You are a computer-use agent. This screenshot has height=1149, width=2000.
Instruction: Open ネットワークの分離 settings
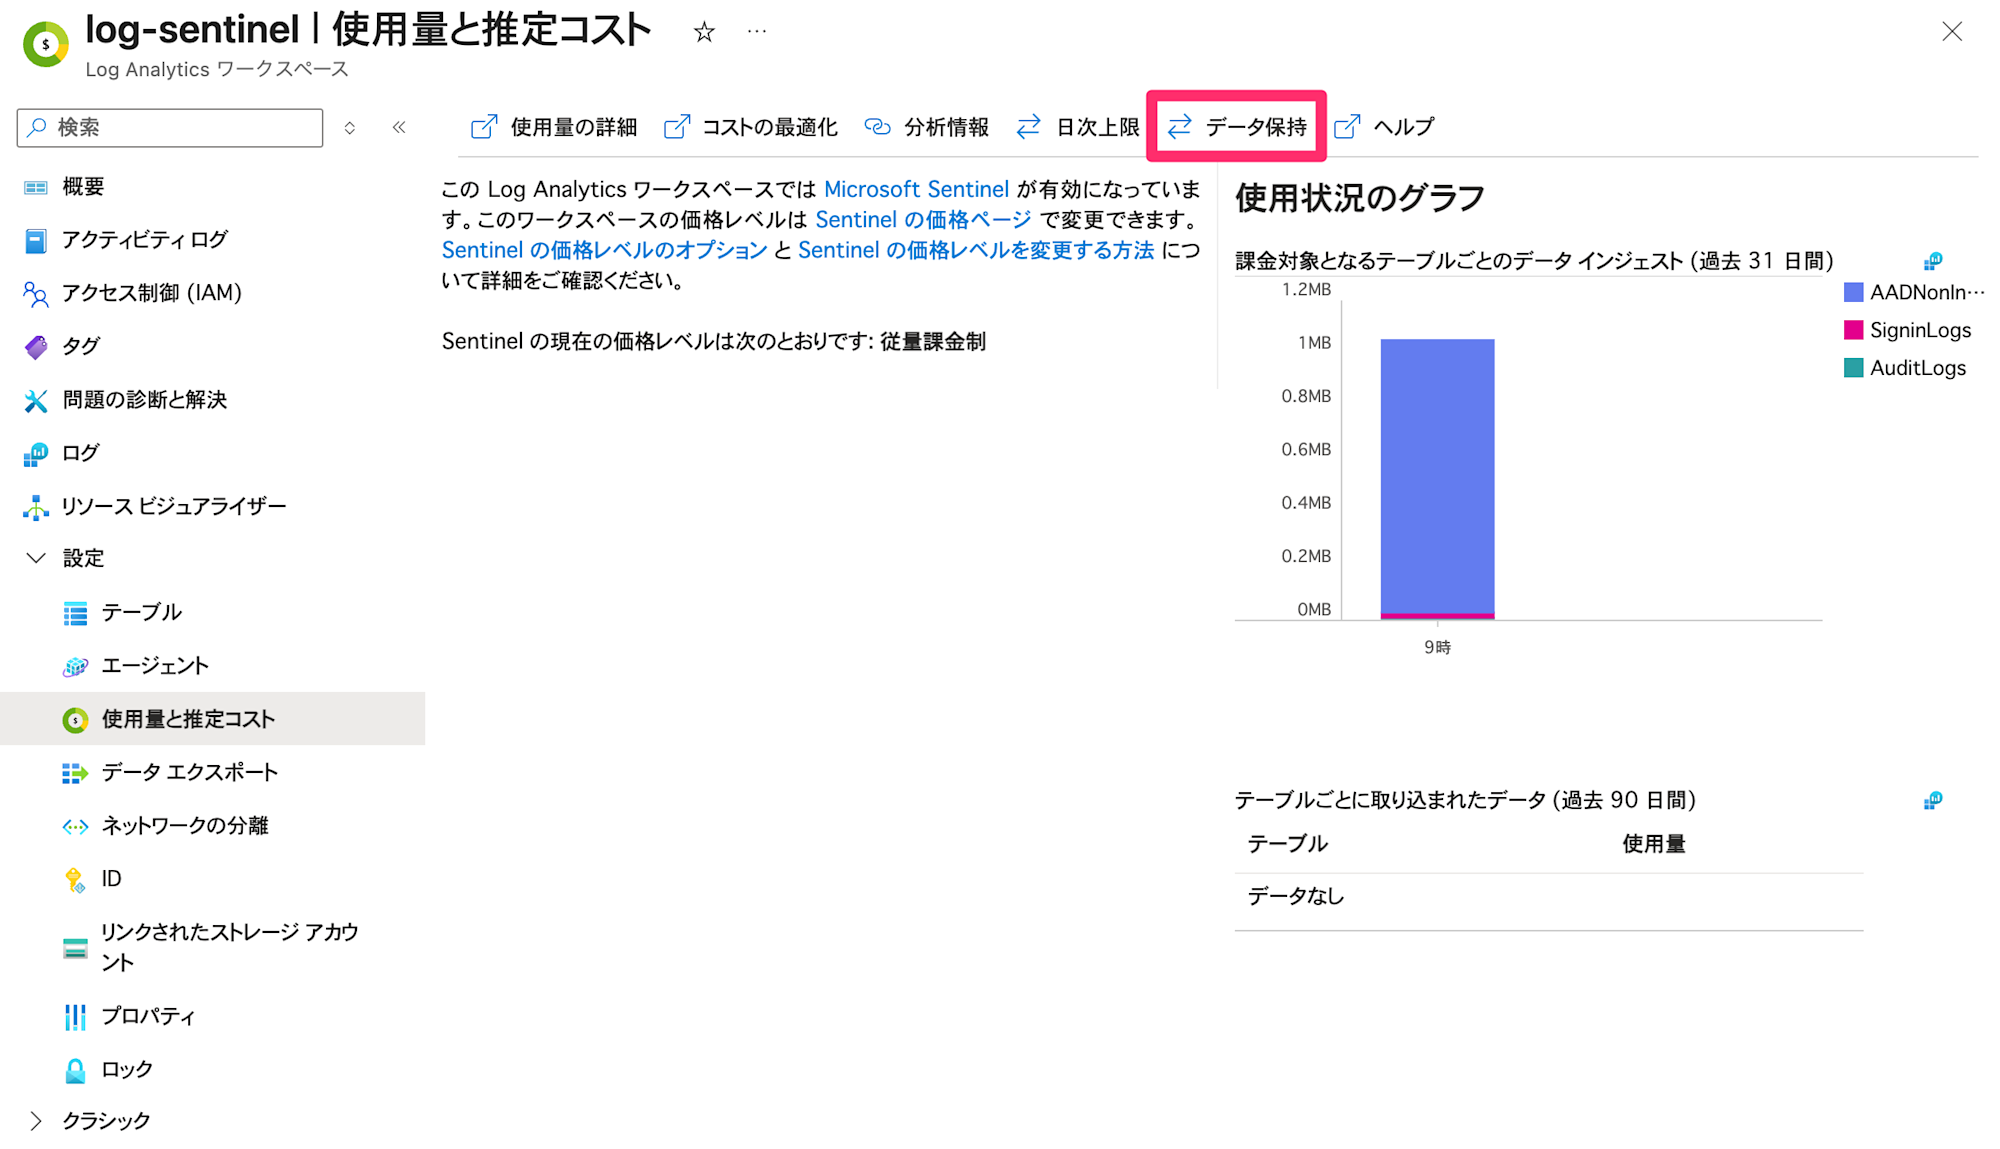click(185, 826)
